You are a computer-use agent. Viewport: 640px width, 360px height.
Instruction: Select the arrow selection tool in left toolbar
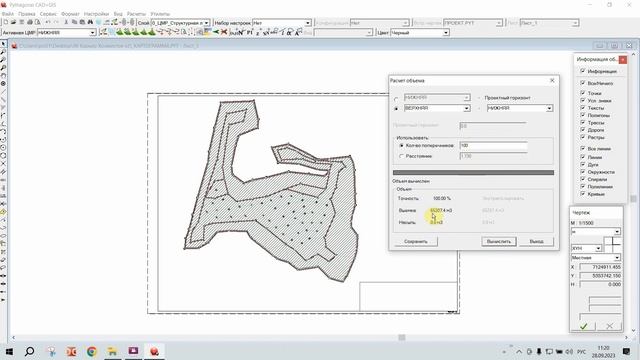pos(3,44)
